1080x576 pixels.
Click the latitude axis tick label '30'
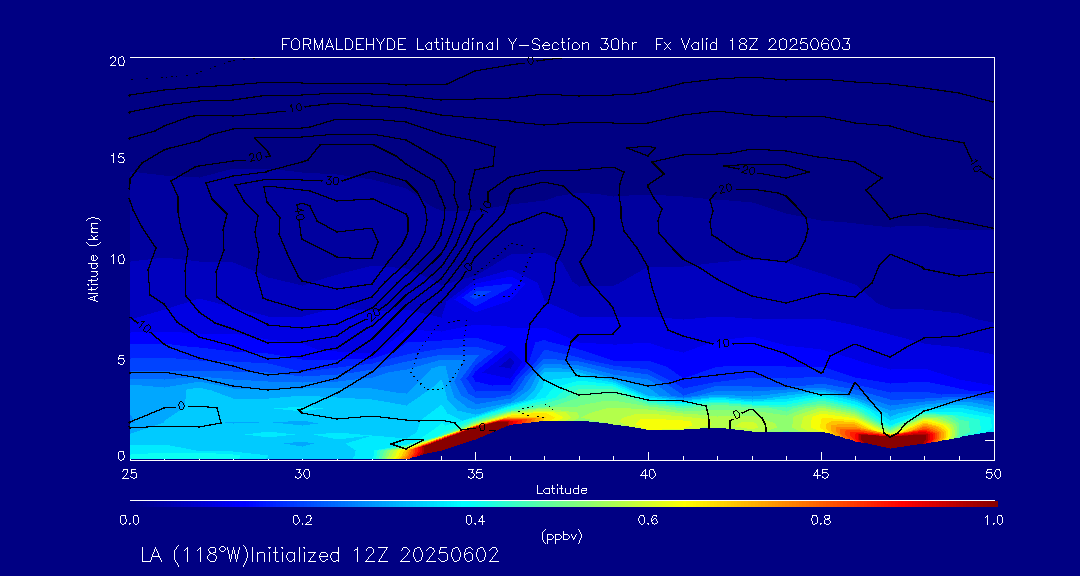click(302, 474)
